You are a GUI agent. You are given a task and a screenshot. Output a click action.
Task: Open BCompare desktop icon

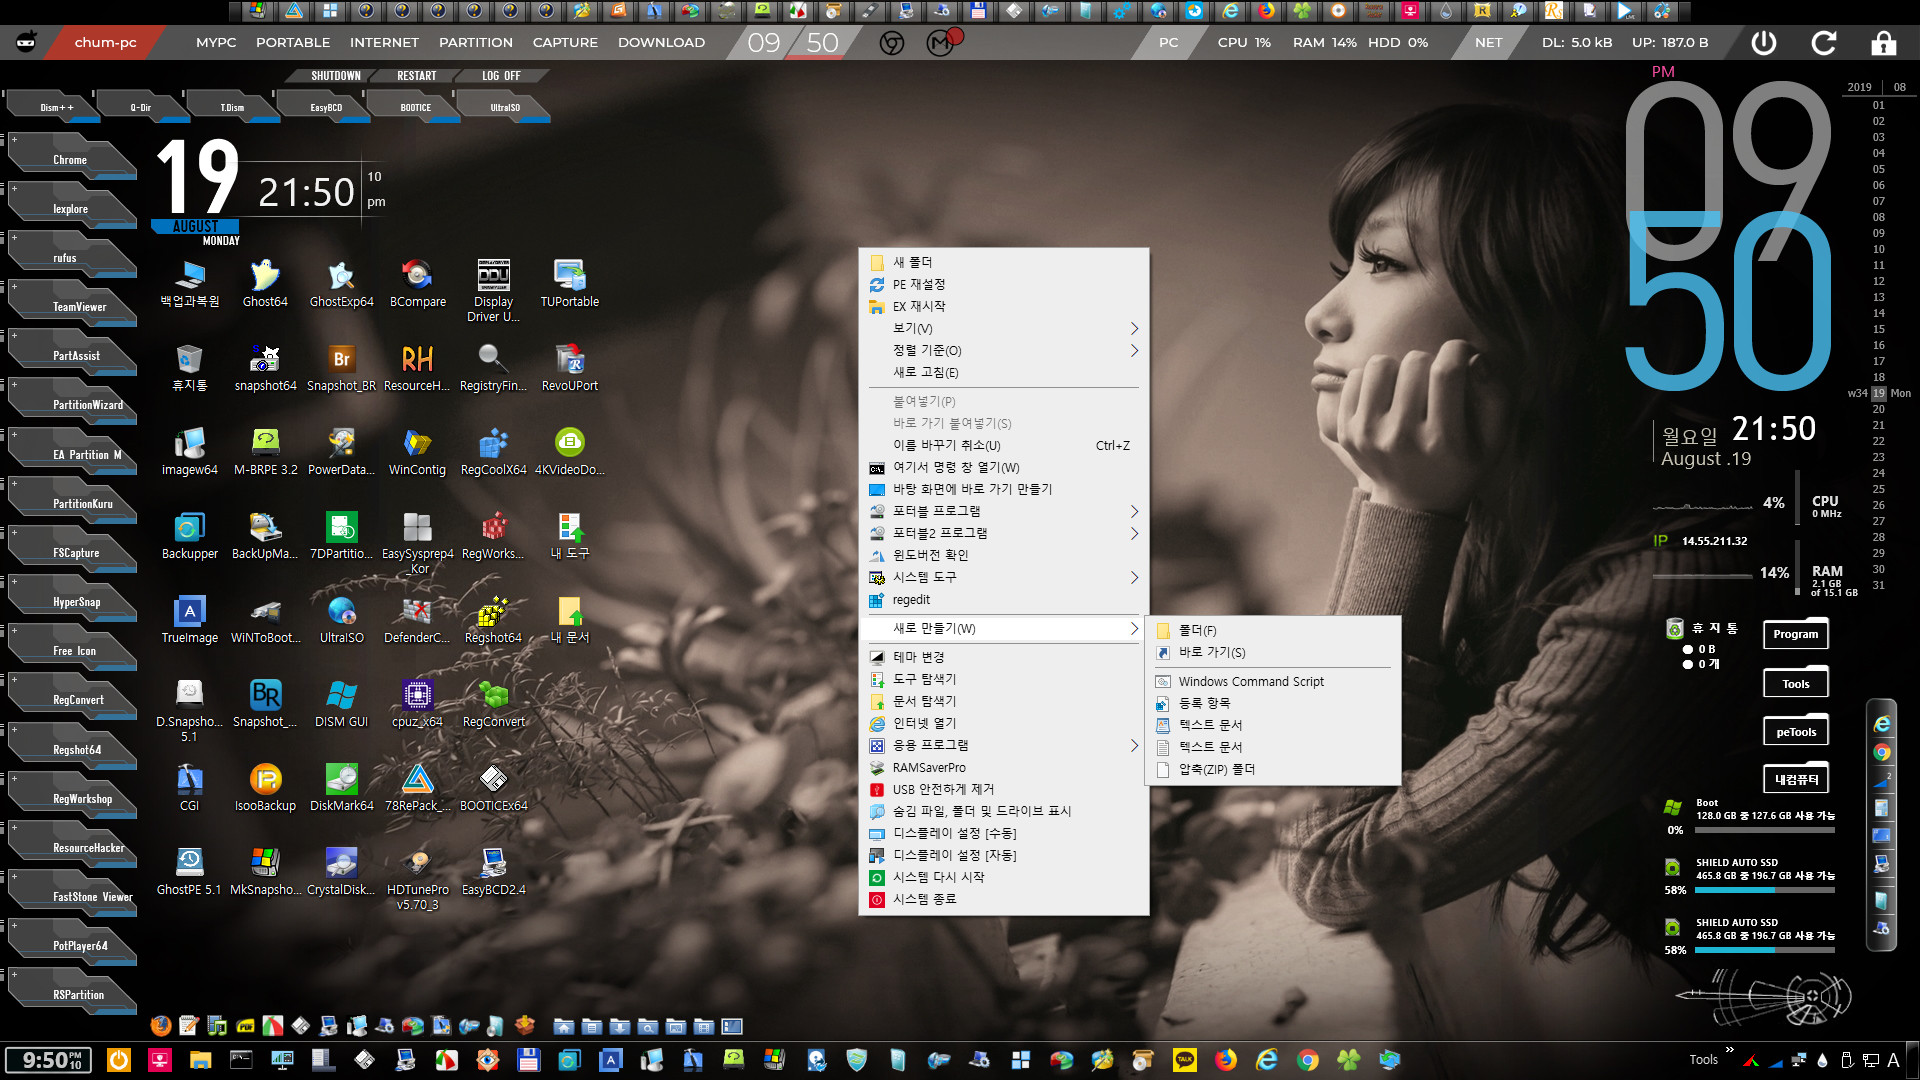(417, 283)
